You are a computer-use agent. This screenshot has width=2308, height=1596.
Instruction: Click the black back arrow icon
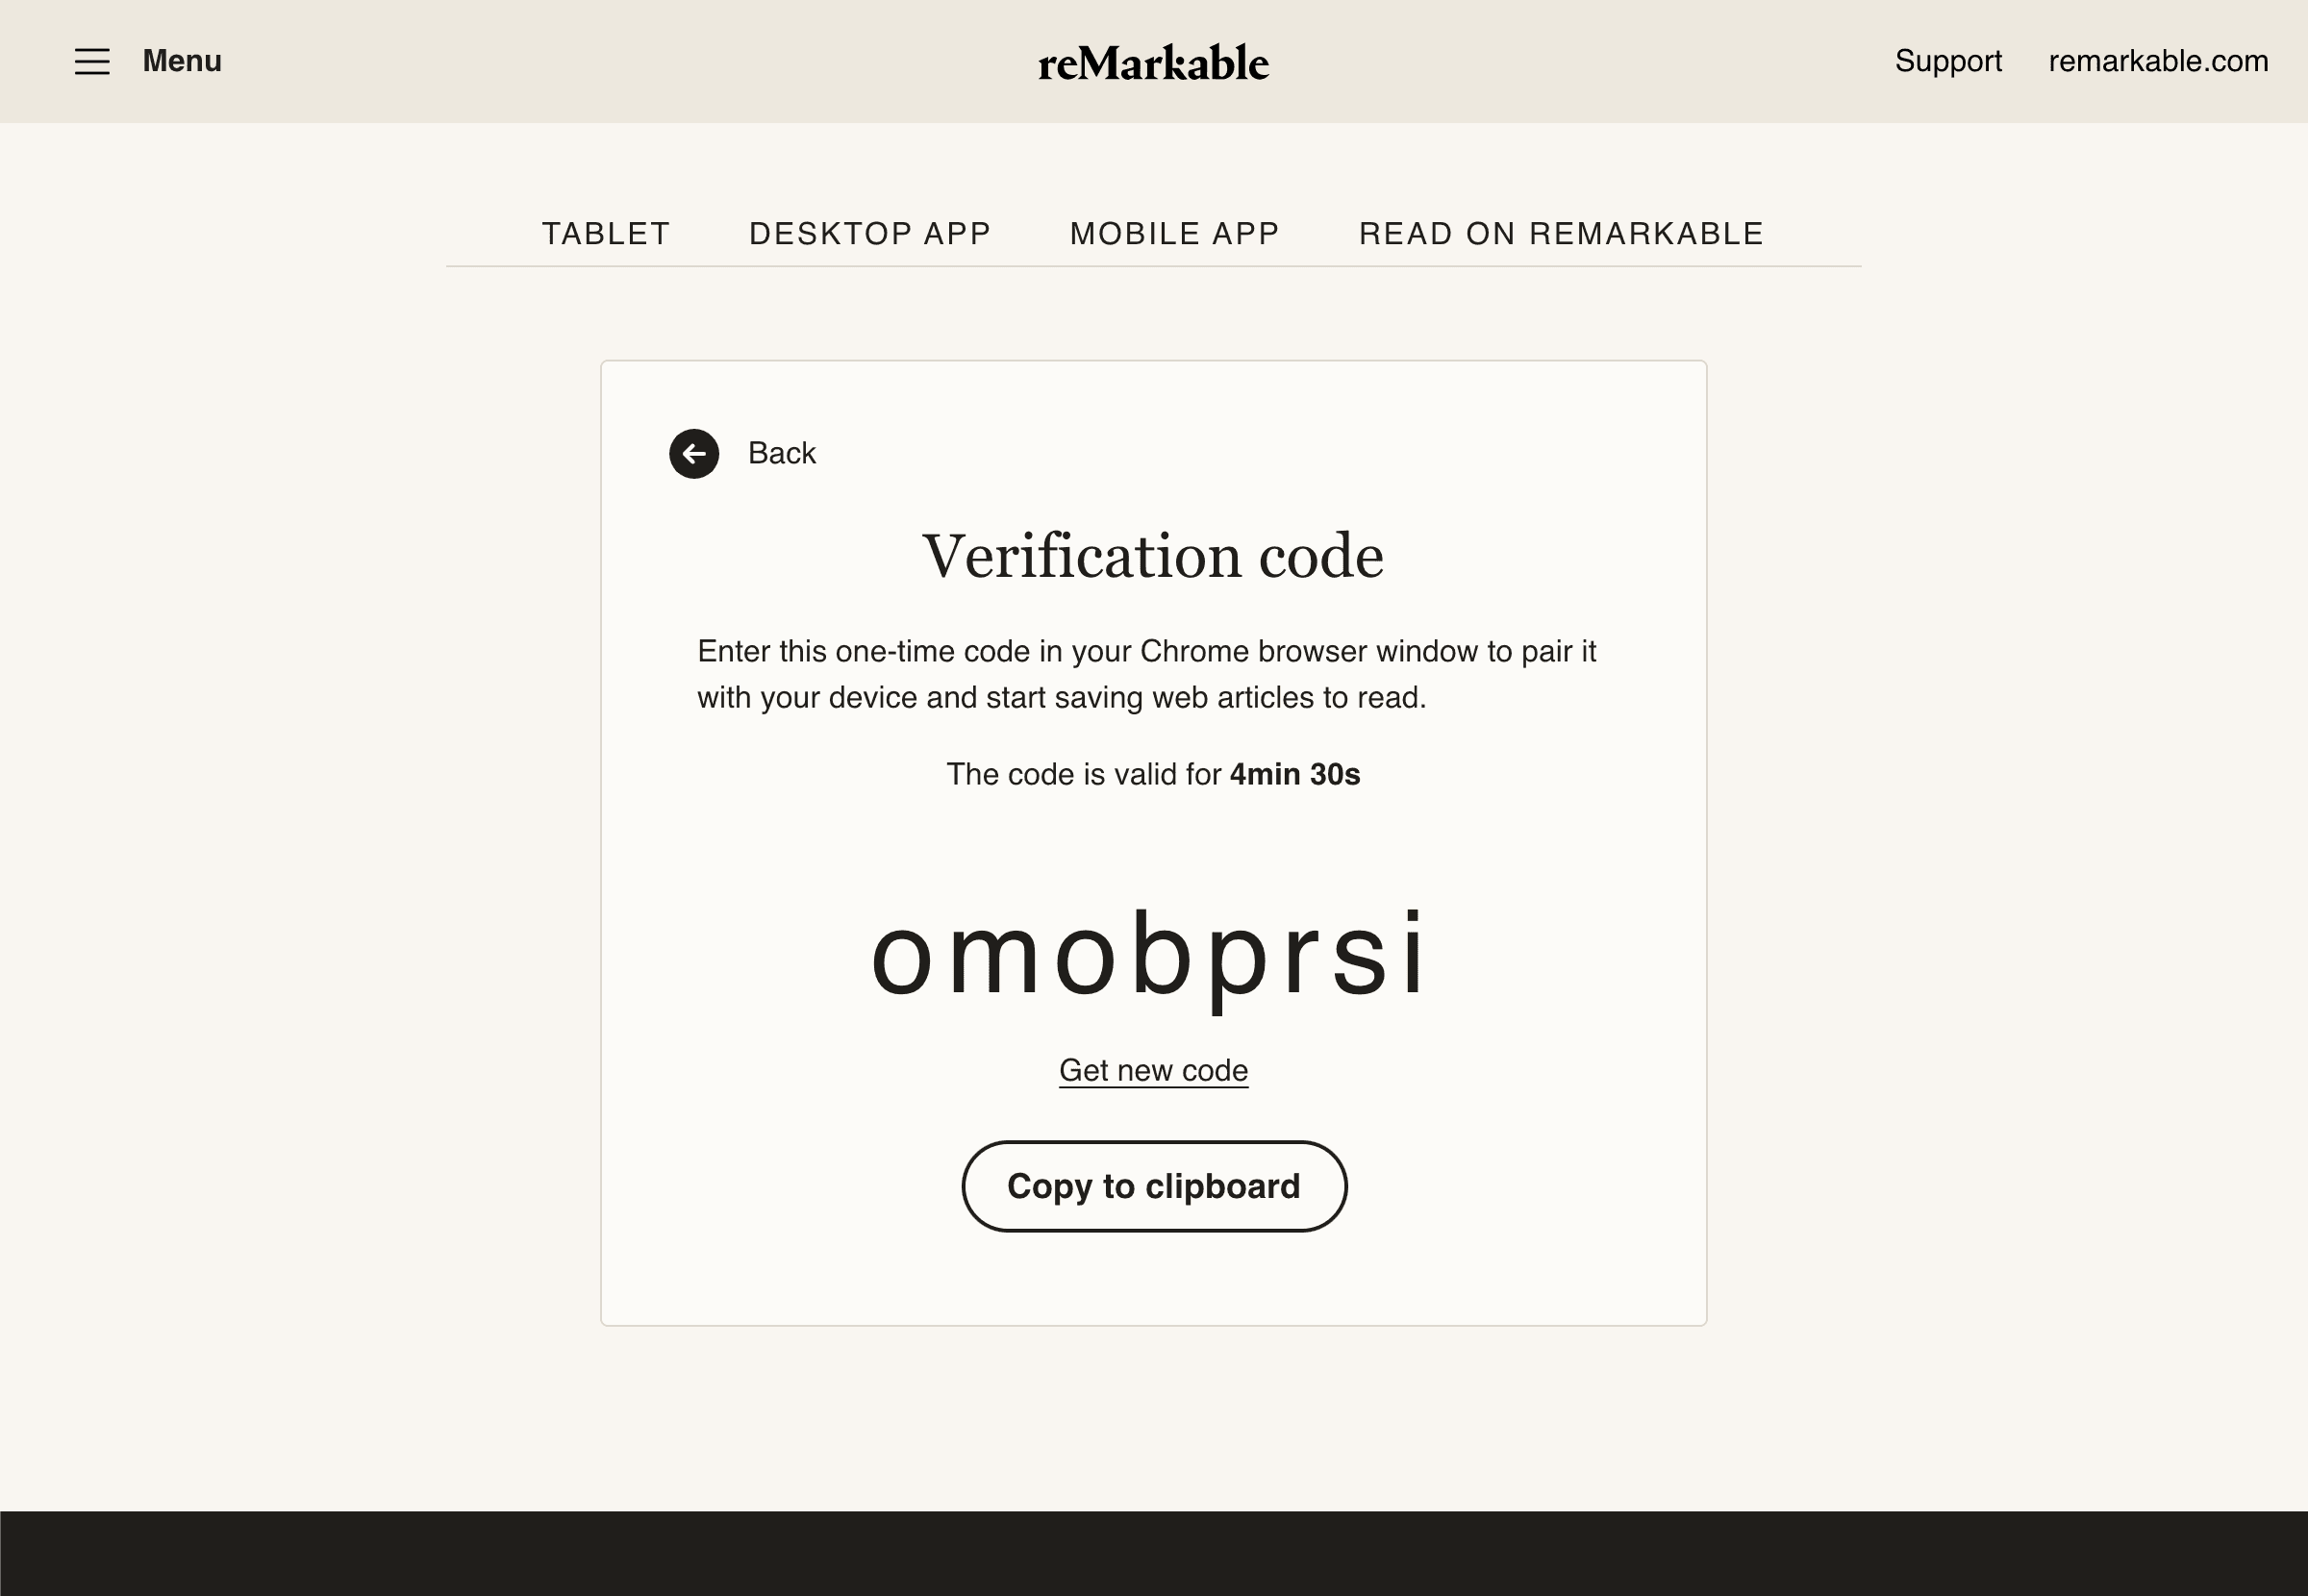tap(694, 454)
